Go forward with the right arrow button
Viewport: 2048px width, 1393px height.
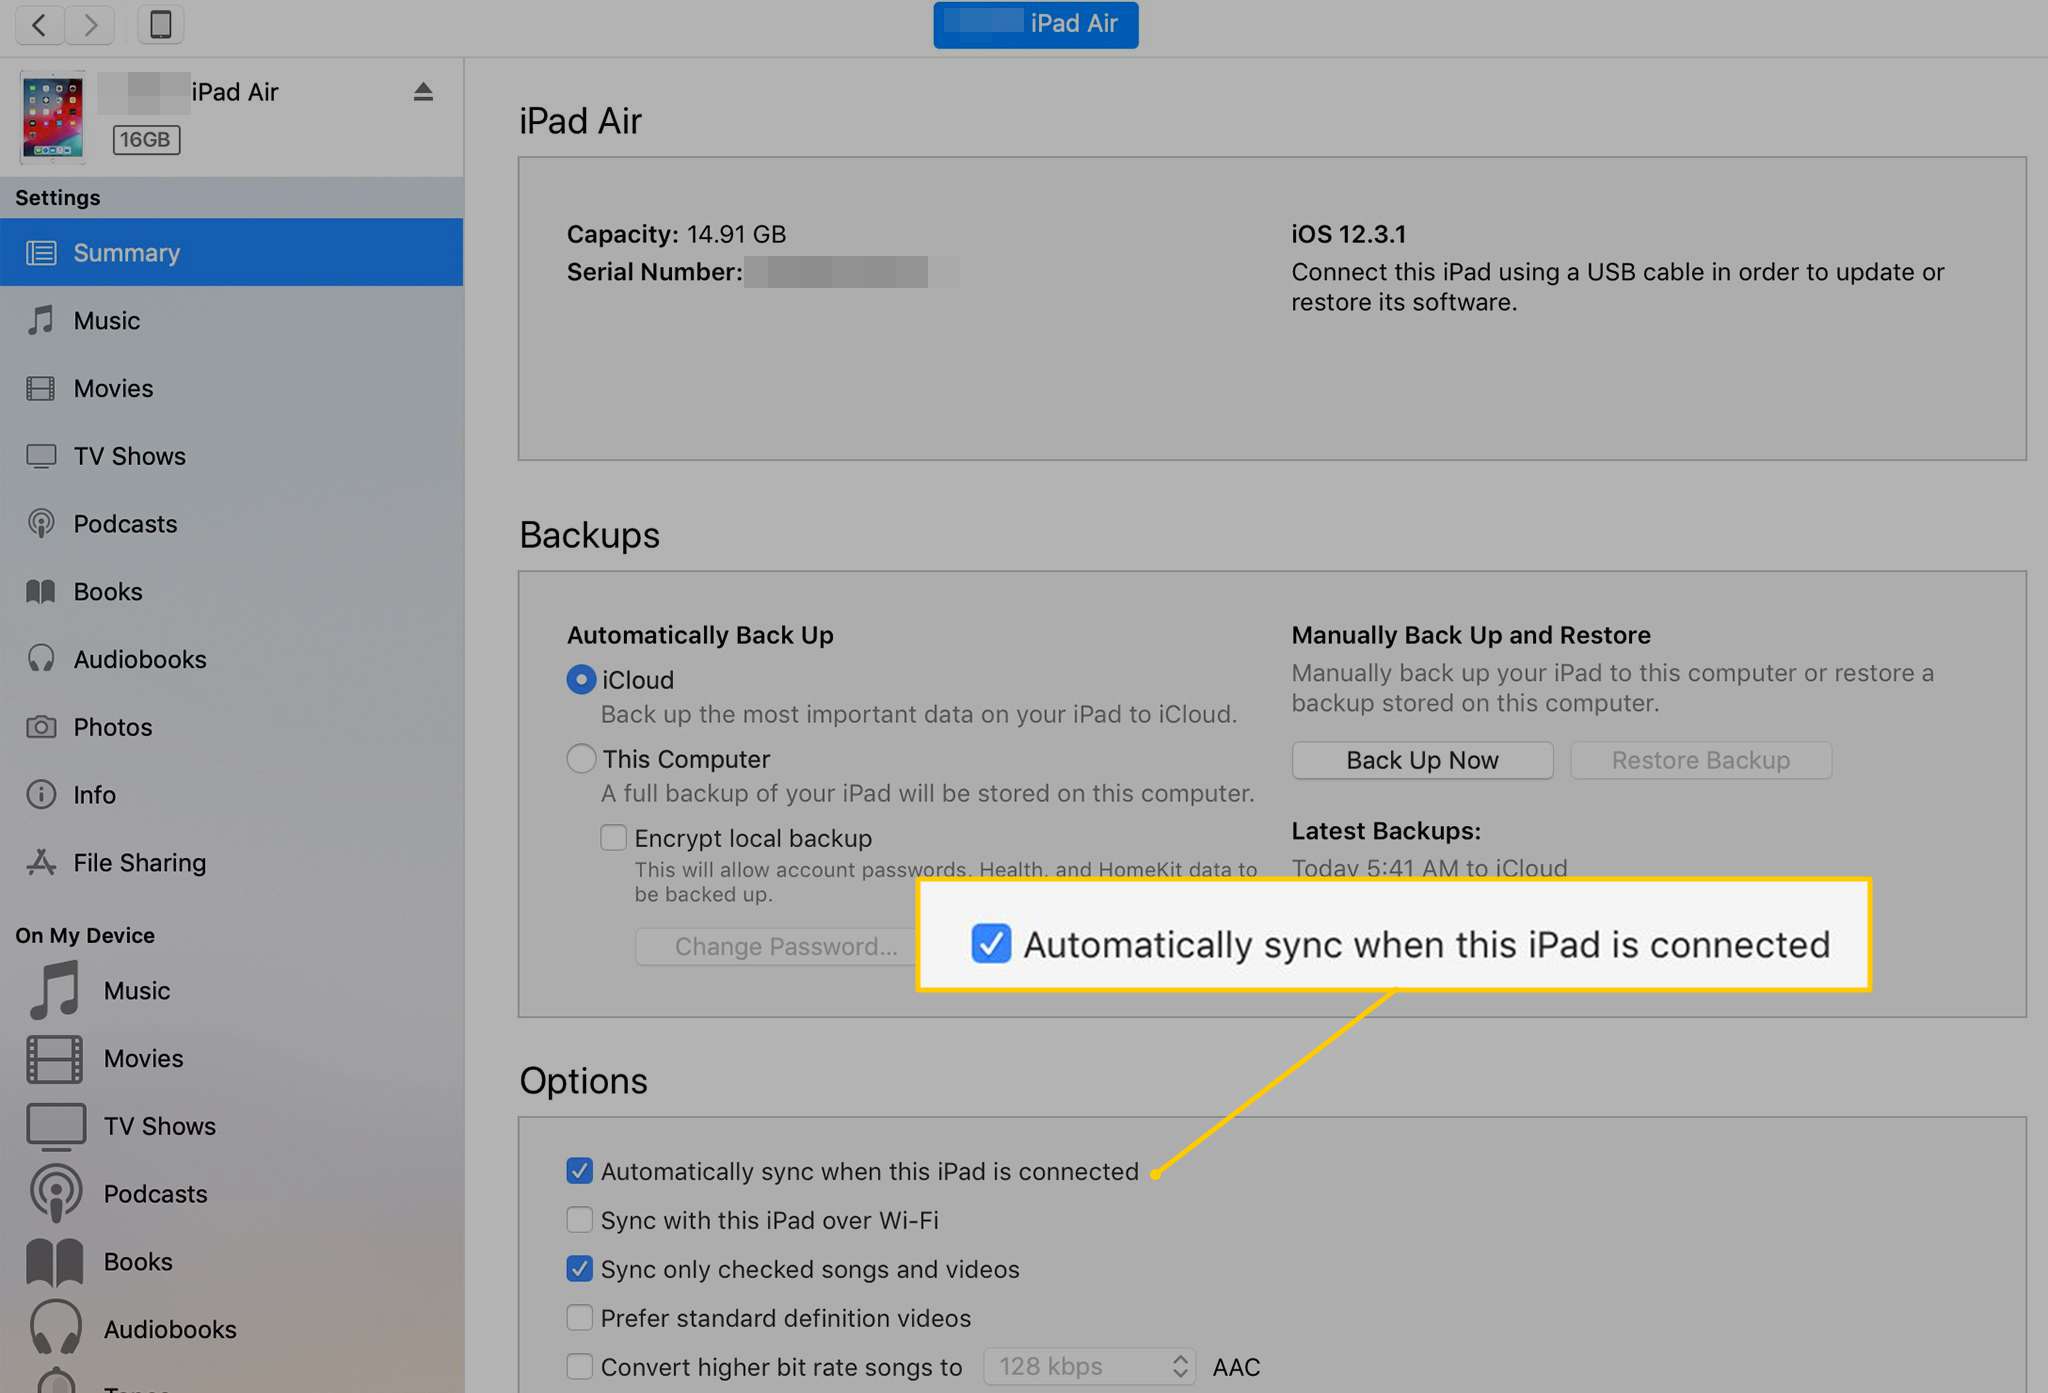(90, 24)
